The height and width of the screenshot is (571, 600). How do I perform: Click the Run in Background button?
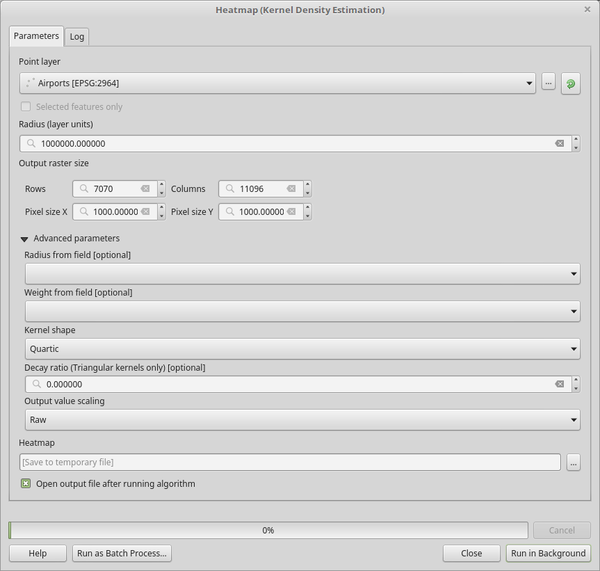click(x=548, y=553)
